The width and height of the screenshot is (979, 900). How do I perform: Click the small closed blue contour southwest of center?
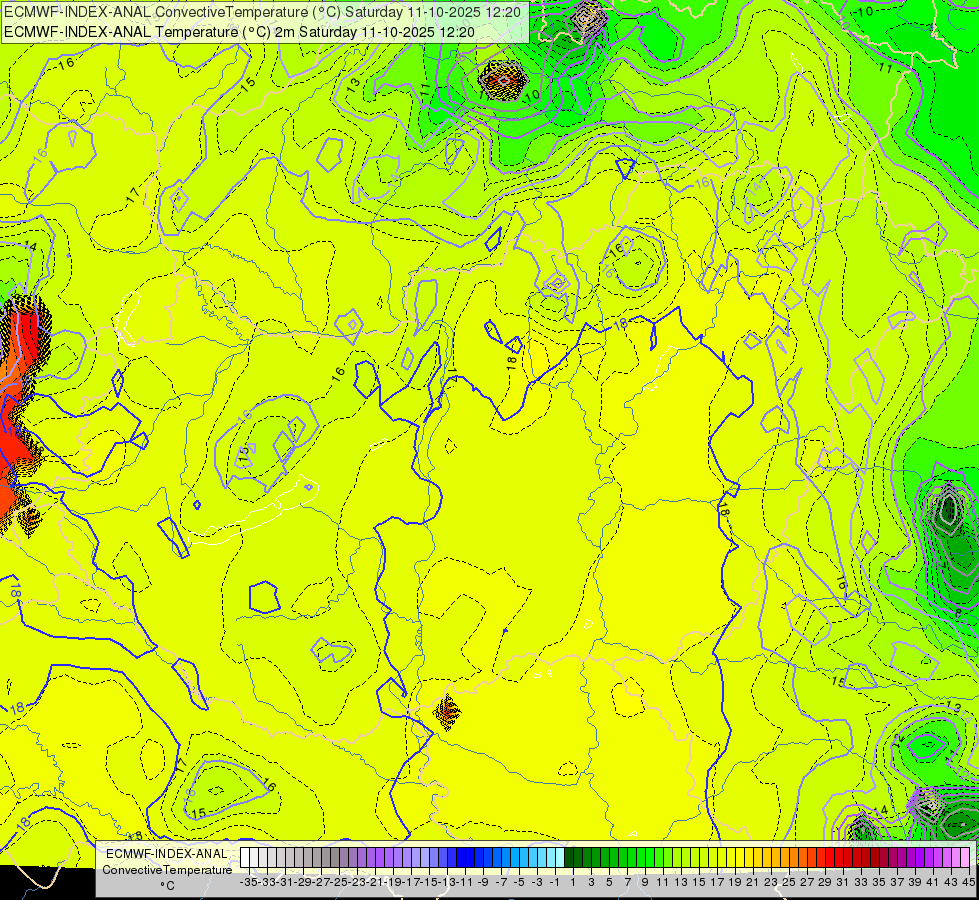[263, 598]
